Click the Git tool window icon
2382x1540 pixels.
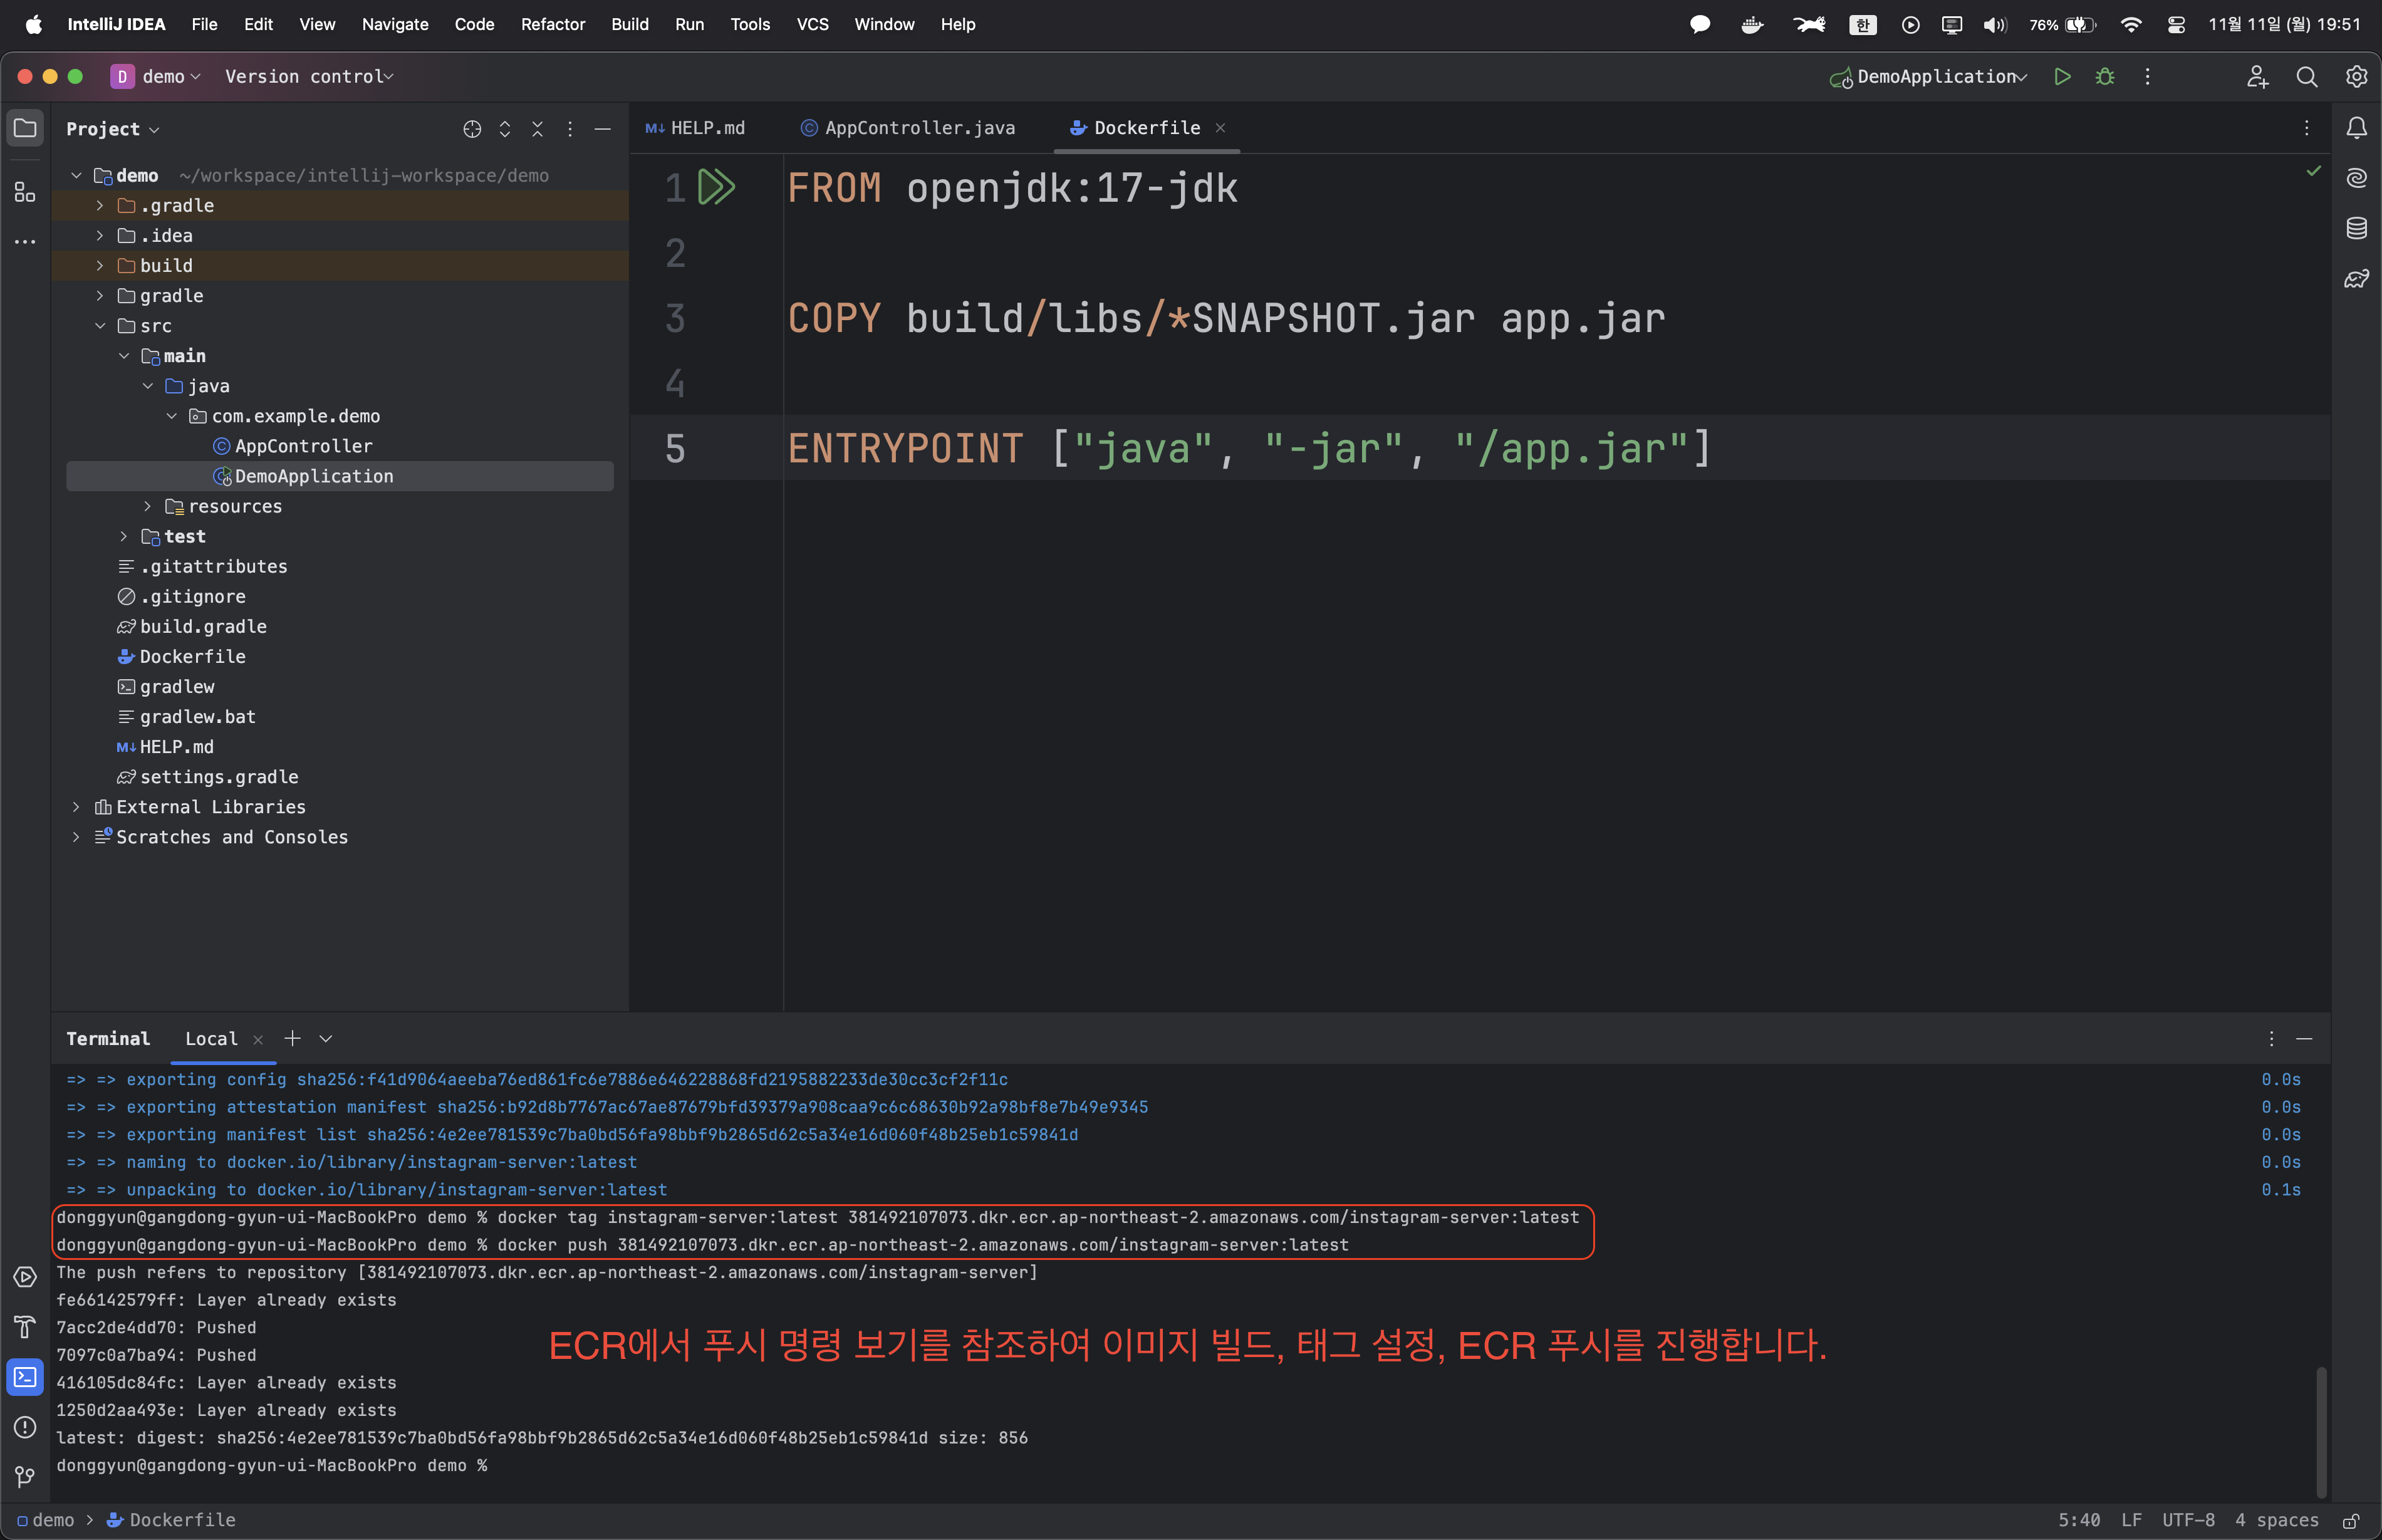(25, 1477)
